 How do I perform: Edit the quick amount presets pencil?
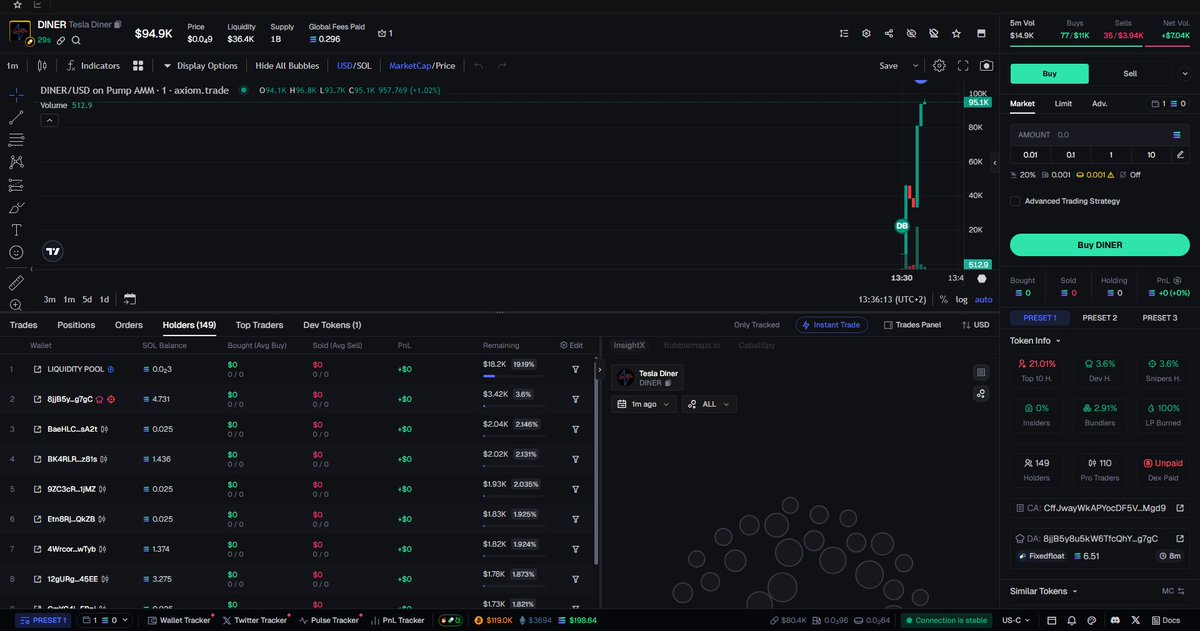pyautogui.click(x=1181, y=155)
